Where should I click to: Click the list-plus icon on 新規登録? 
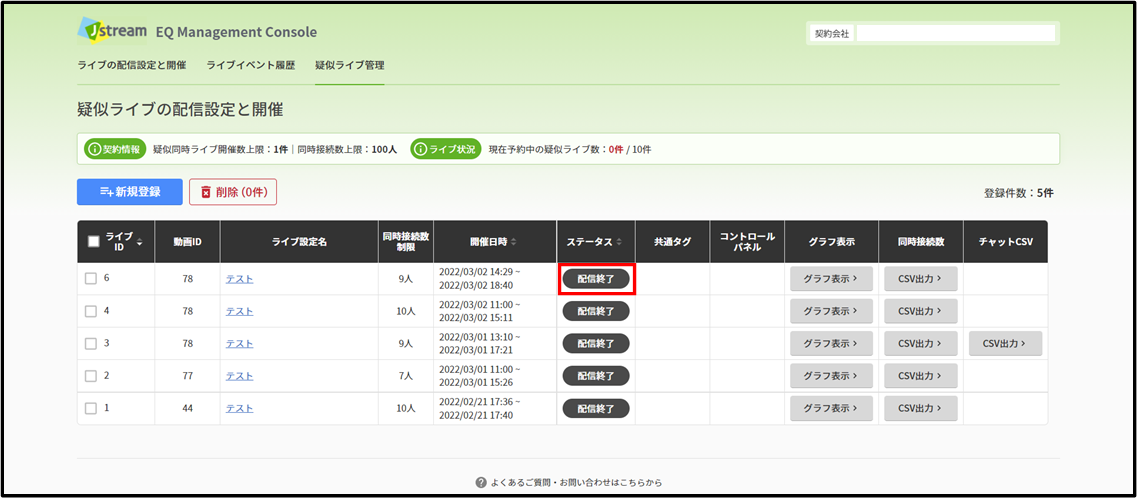point(107,192)
